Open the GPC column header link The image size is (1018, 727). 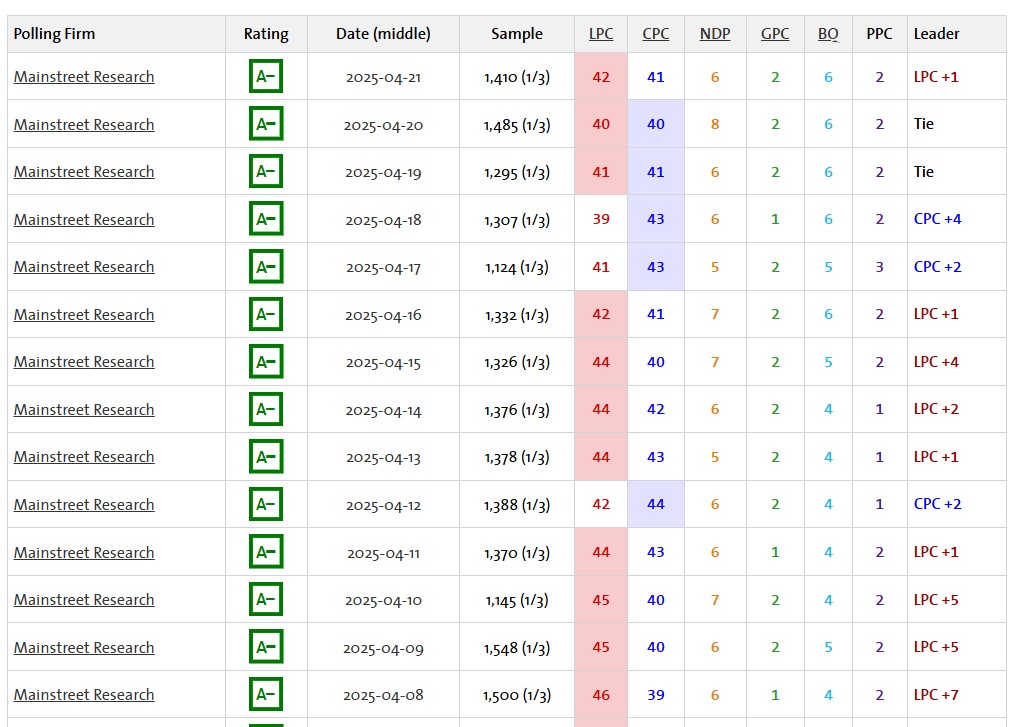click(775, 34)
